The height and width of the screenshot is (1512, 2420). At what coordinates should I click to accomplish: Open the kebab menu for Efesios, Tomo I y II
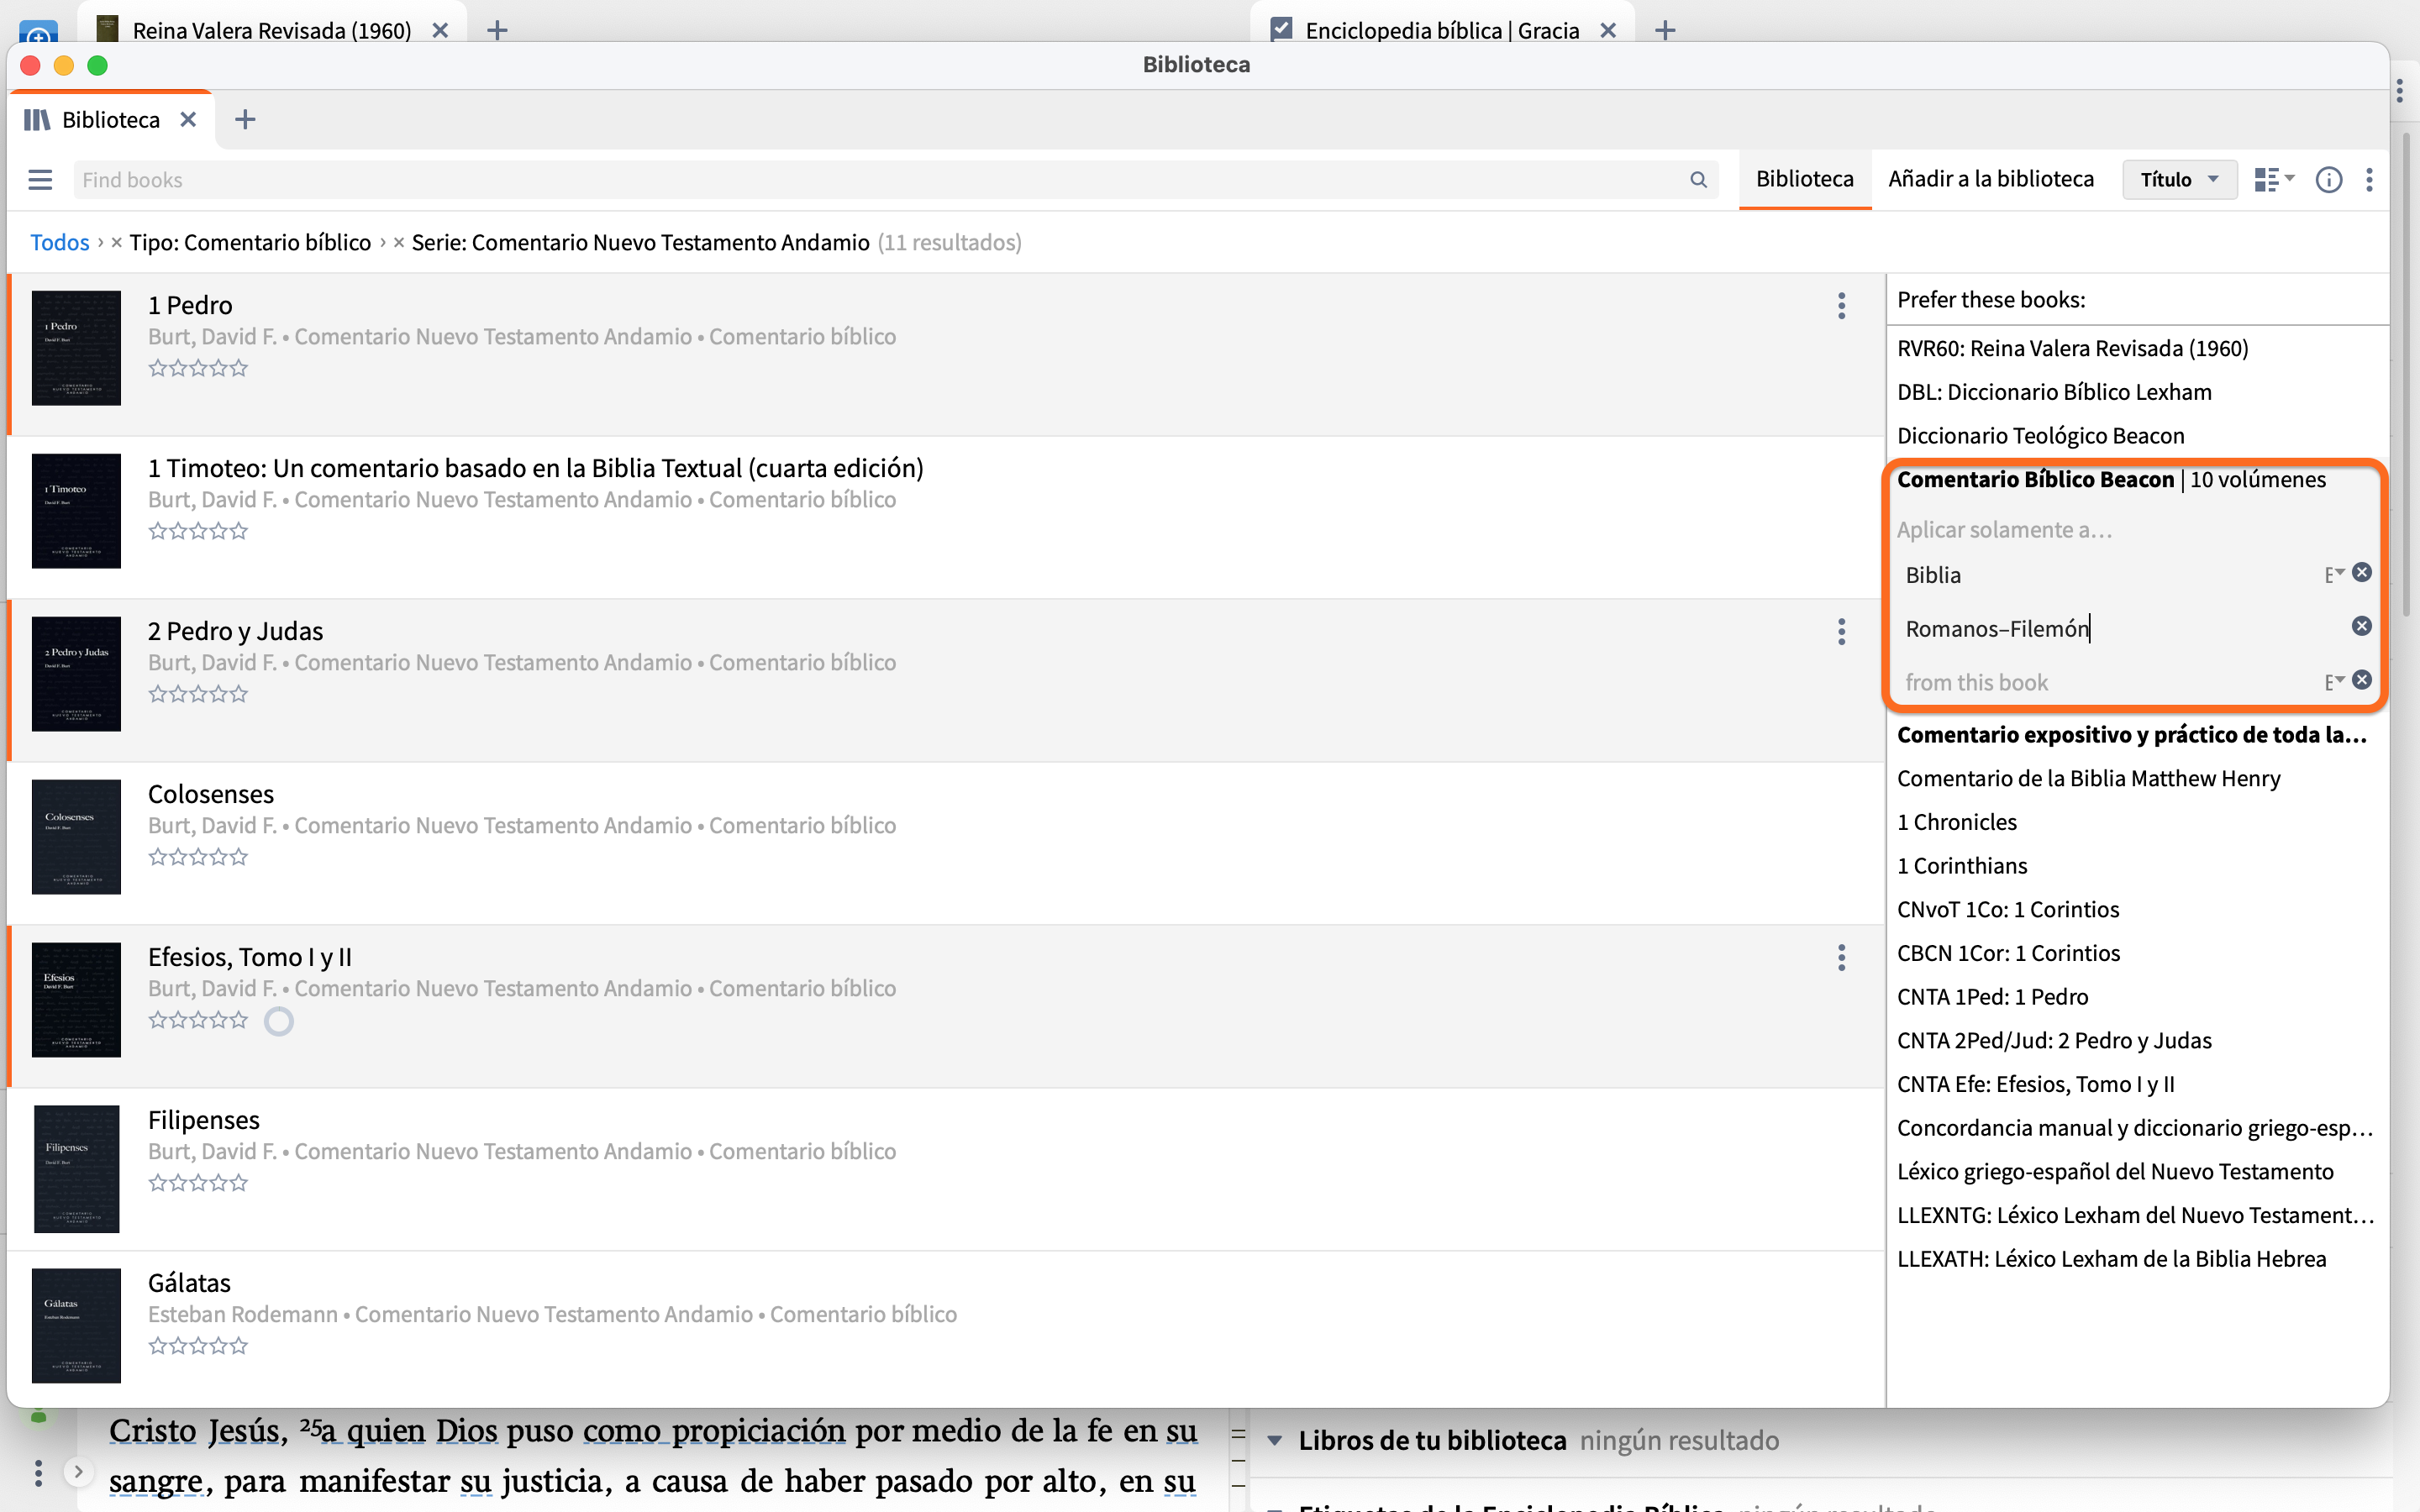(x=1841, y=958)
